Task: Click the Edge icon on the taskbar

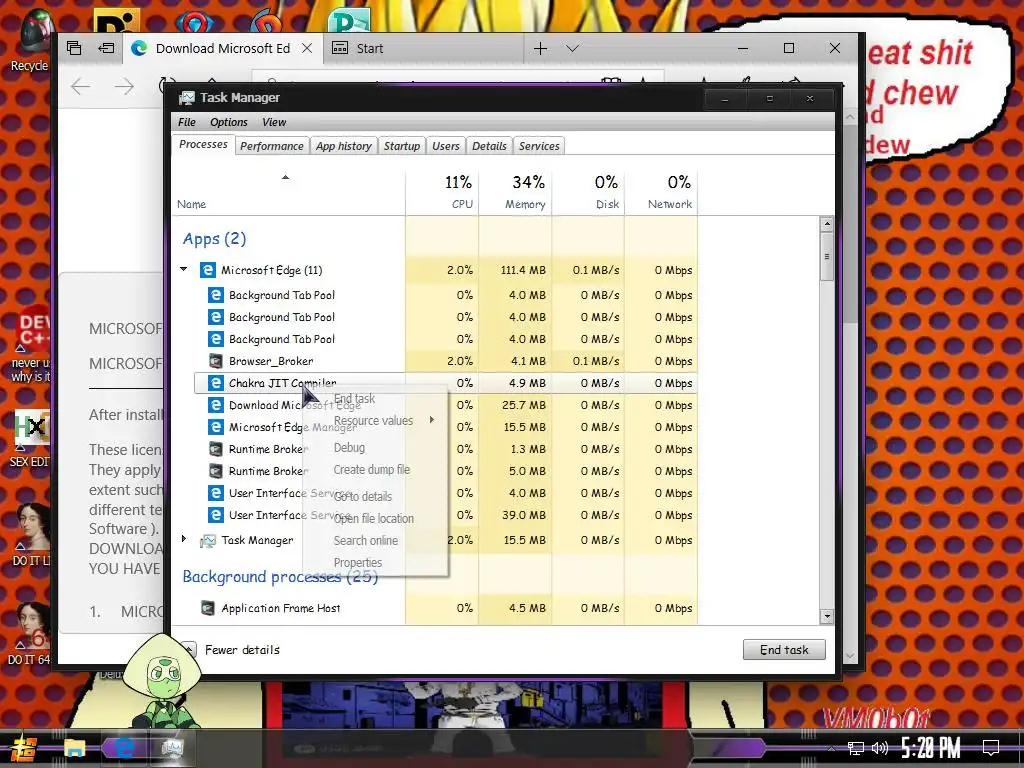Action: (124, 748)
